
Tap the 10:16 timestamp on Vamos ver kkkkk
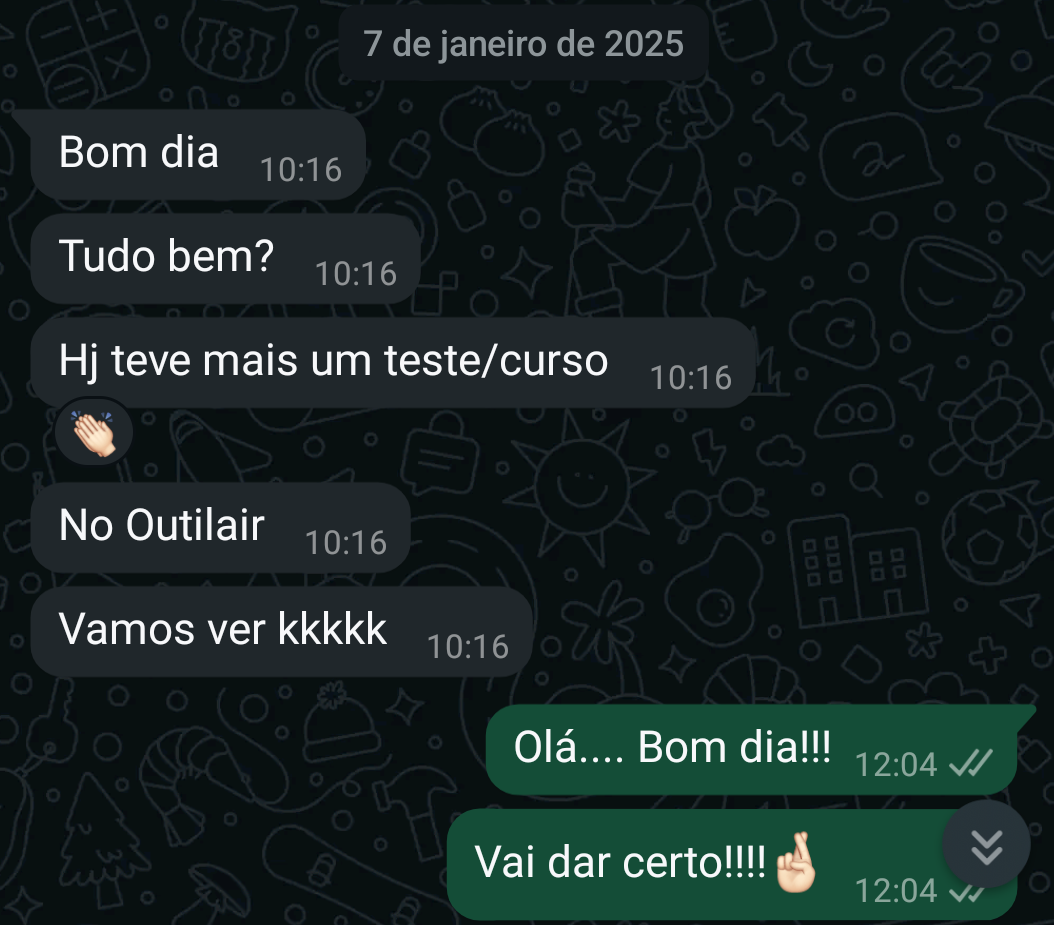point(469,647)
